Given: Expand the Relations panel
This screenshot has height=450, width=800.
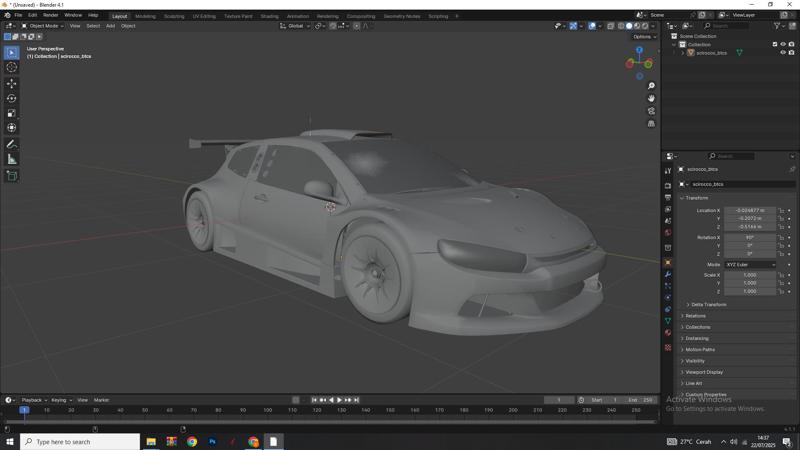Looking at the screenshot, I should pos(695,316).
